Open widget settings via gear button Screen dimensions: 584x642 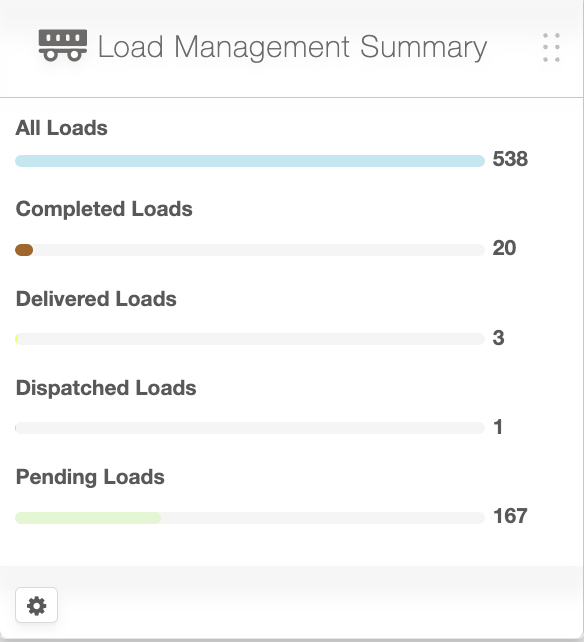click(36, 605)
